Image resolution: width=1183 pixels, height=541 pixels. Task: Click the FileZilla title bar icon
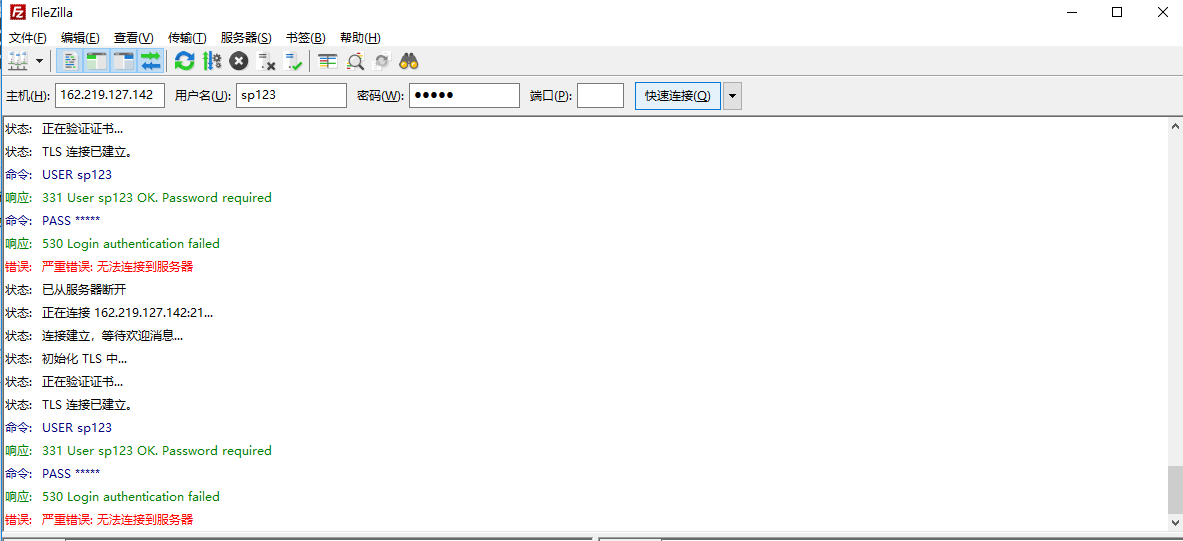pyautogui.click(x=17, y=12)
